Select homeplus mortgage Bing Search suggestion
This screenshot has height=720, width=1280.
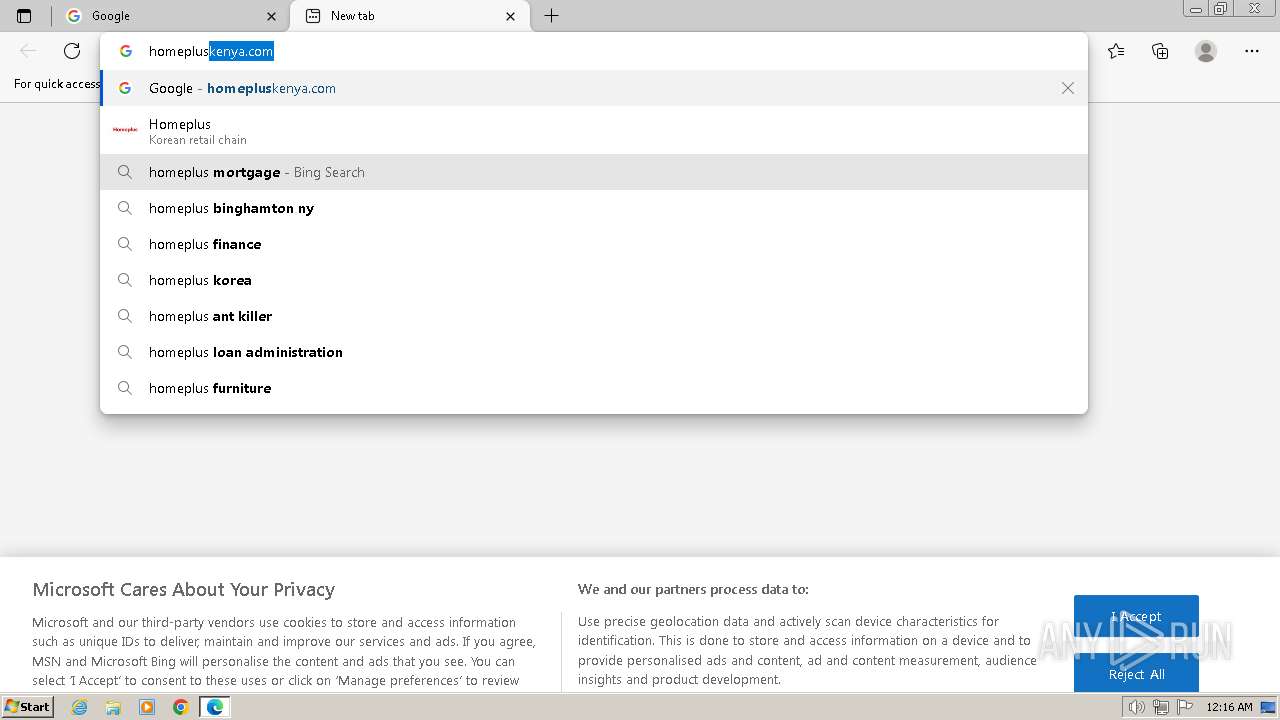pos(594,172)
